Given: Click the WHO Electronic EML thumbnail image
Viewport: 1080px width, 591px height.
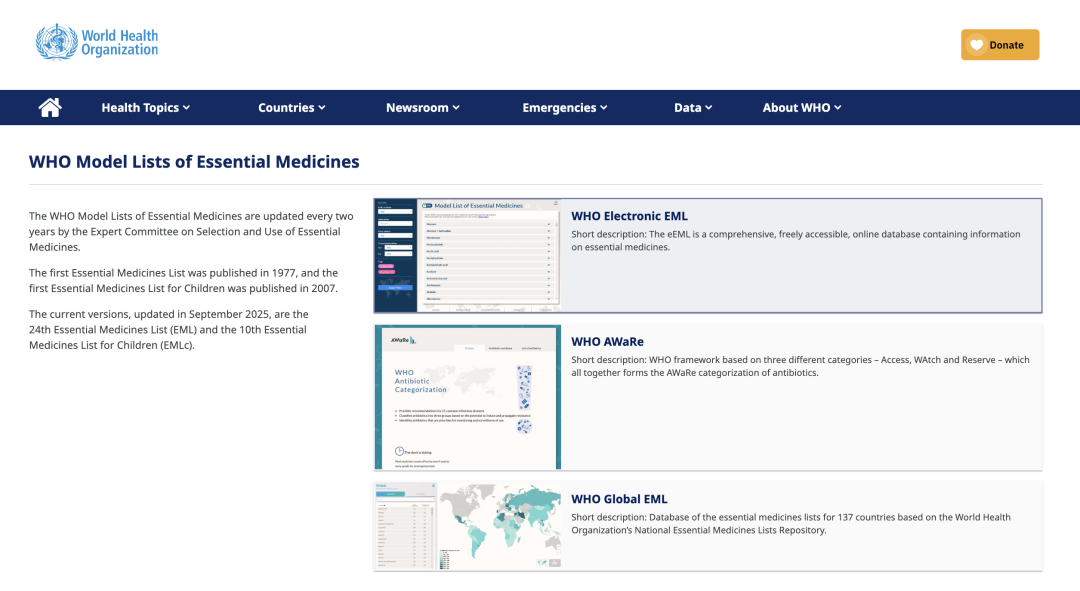Looking at the screenshot, I should click(468, 256).
